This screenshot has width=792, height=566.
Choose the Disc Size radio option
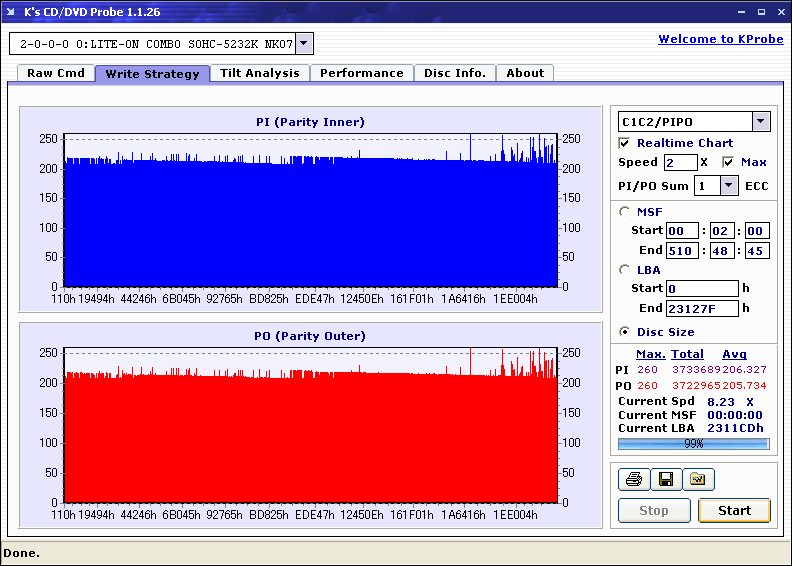pyautogui.click(x=625, y=332)
